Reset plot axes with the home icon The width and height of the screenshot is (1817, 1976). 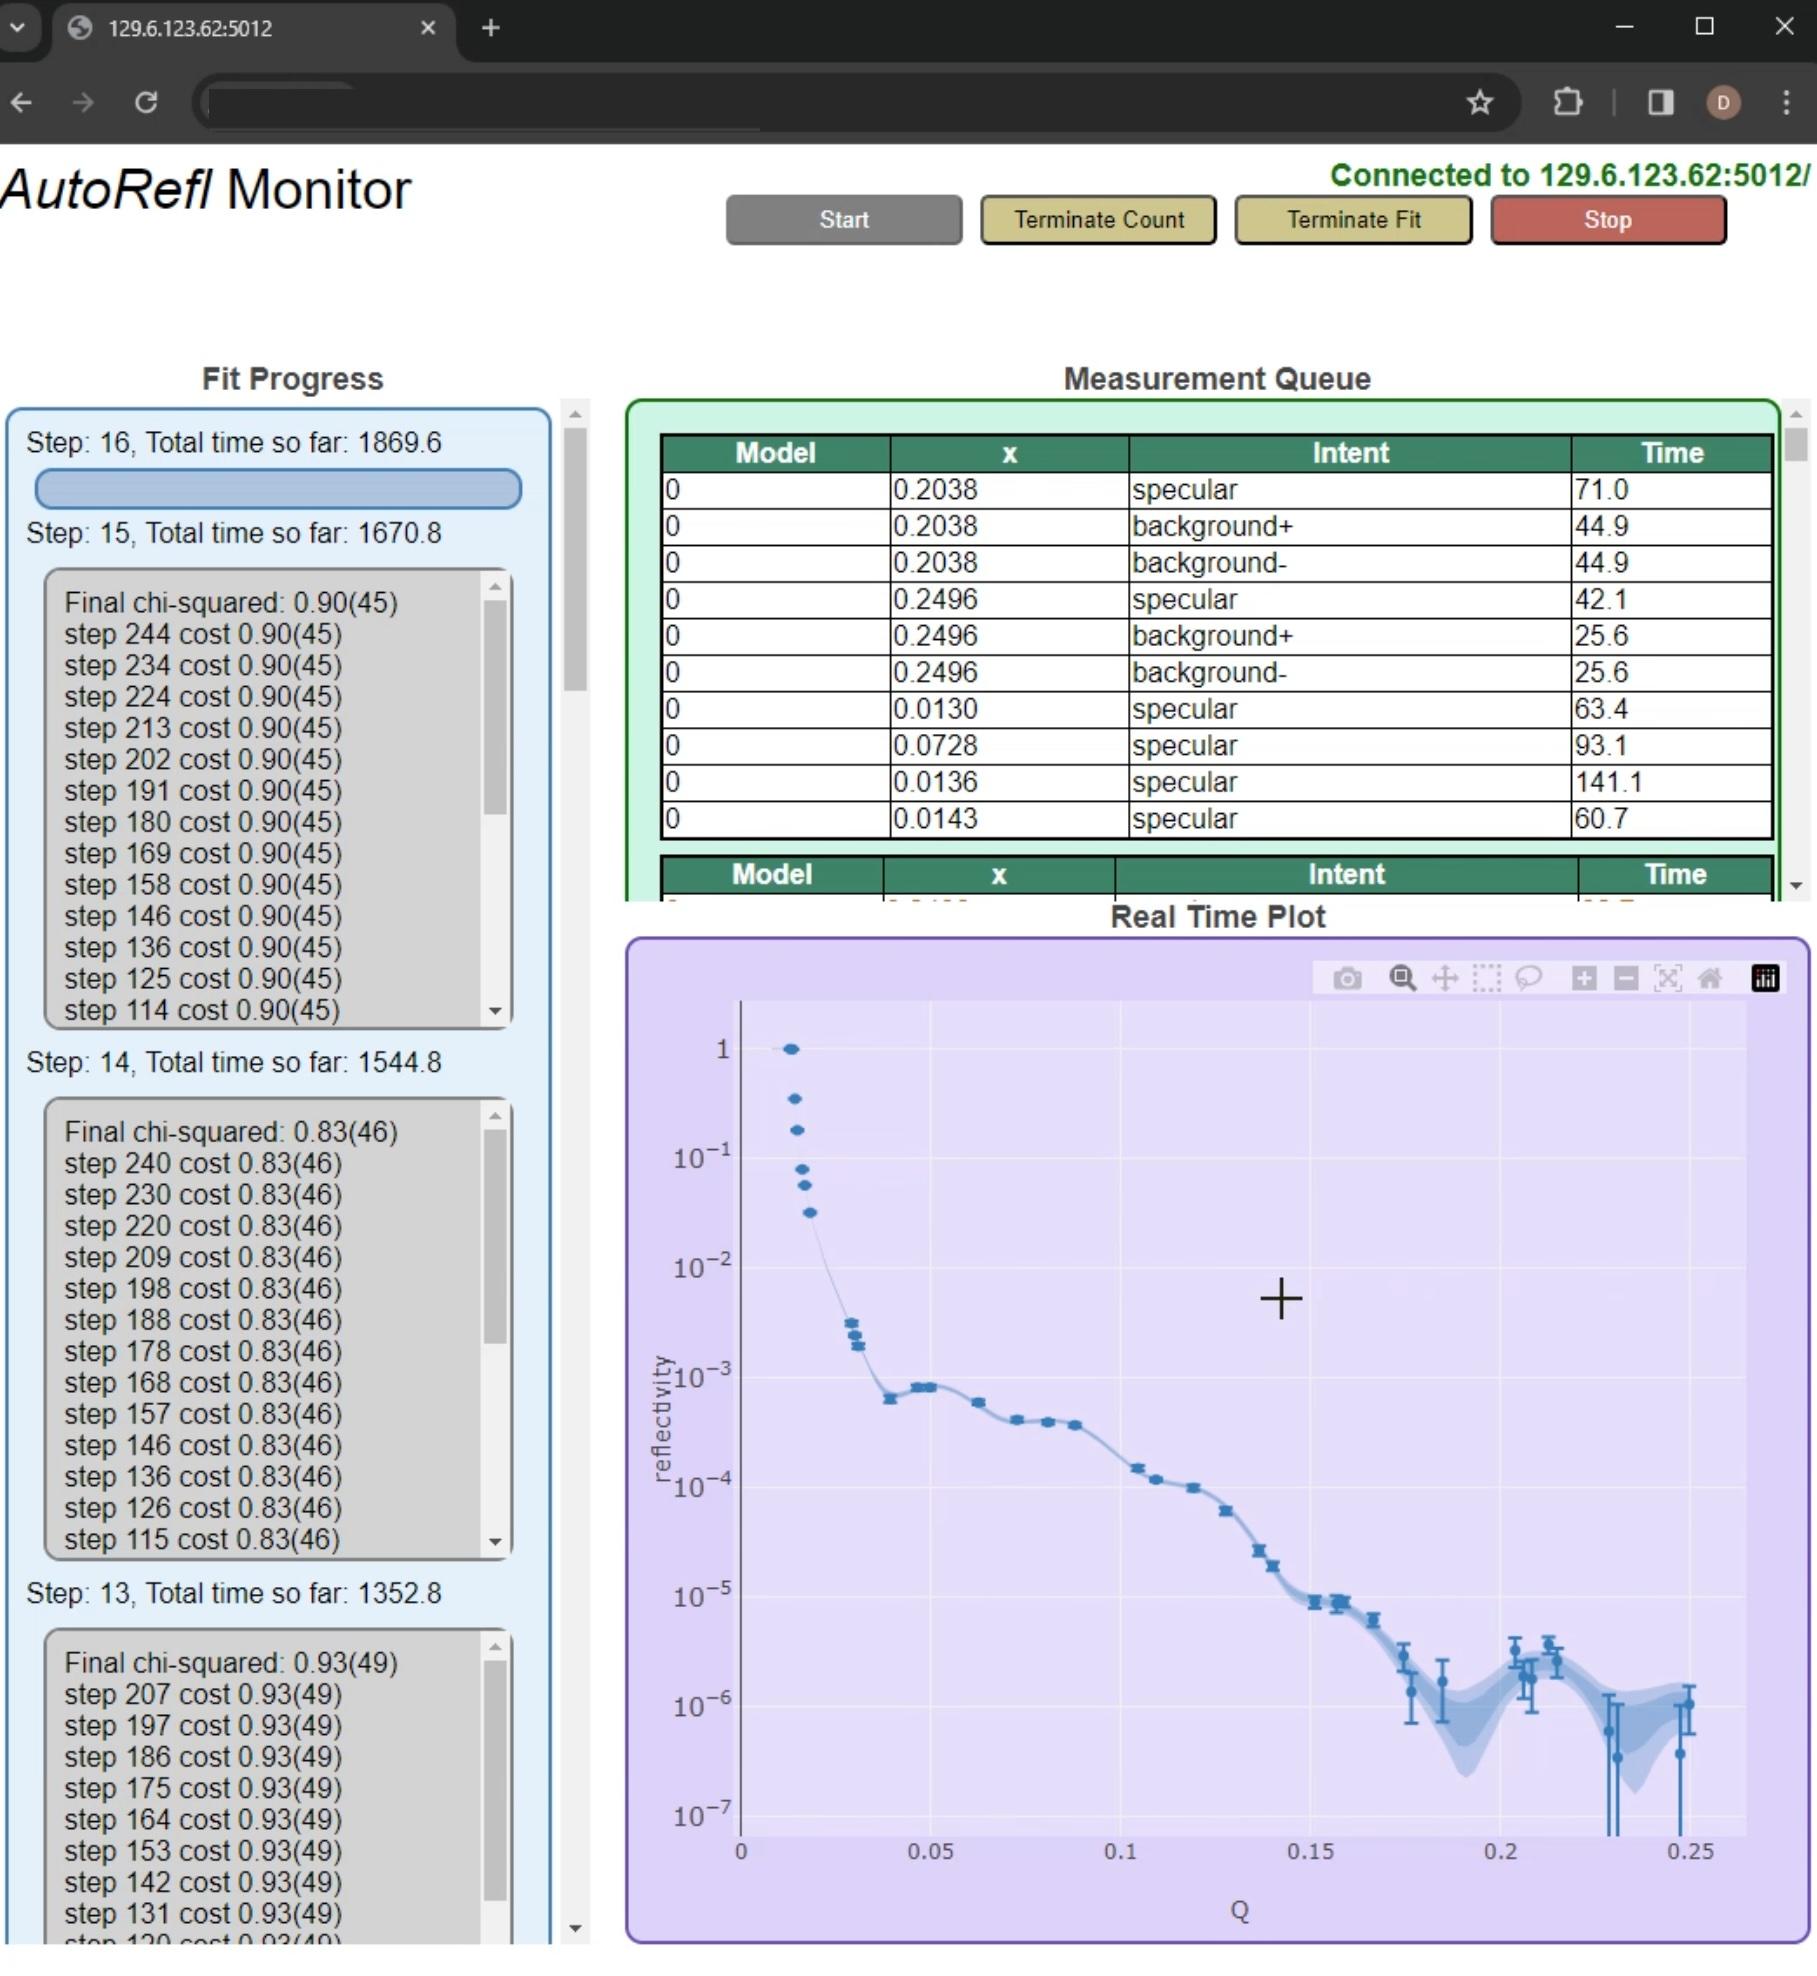(x=1712, y=978)
